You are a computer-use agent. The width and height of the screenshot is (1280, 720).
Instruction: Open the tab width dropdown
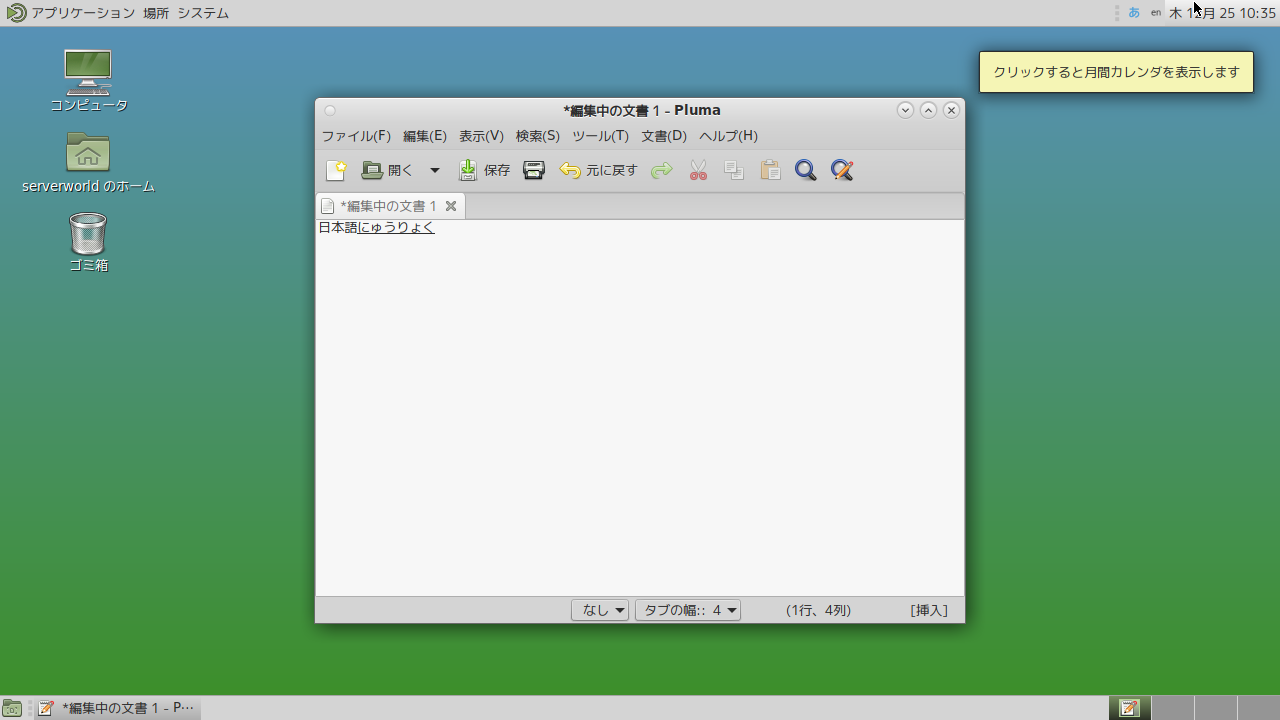click(688, 610)
